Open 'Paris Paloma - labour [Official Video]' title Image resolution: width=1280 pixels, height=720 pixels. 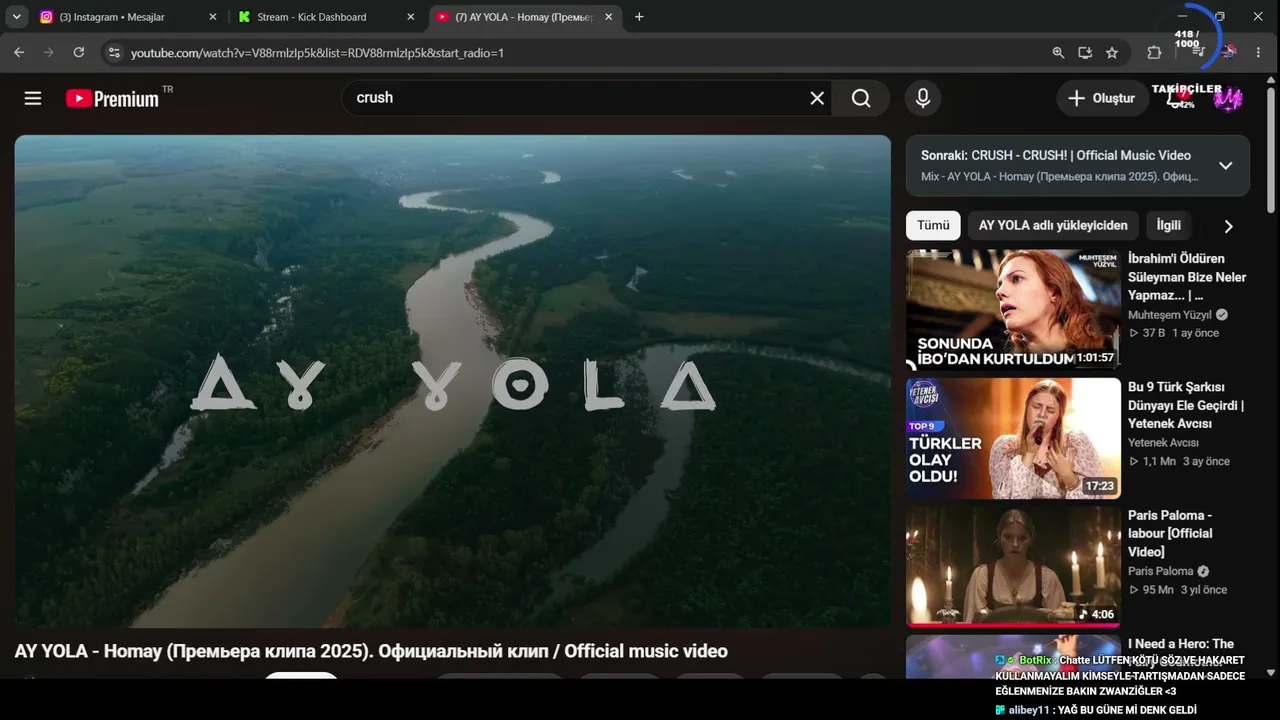click(1170, 533)
